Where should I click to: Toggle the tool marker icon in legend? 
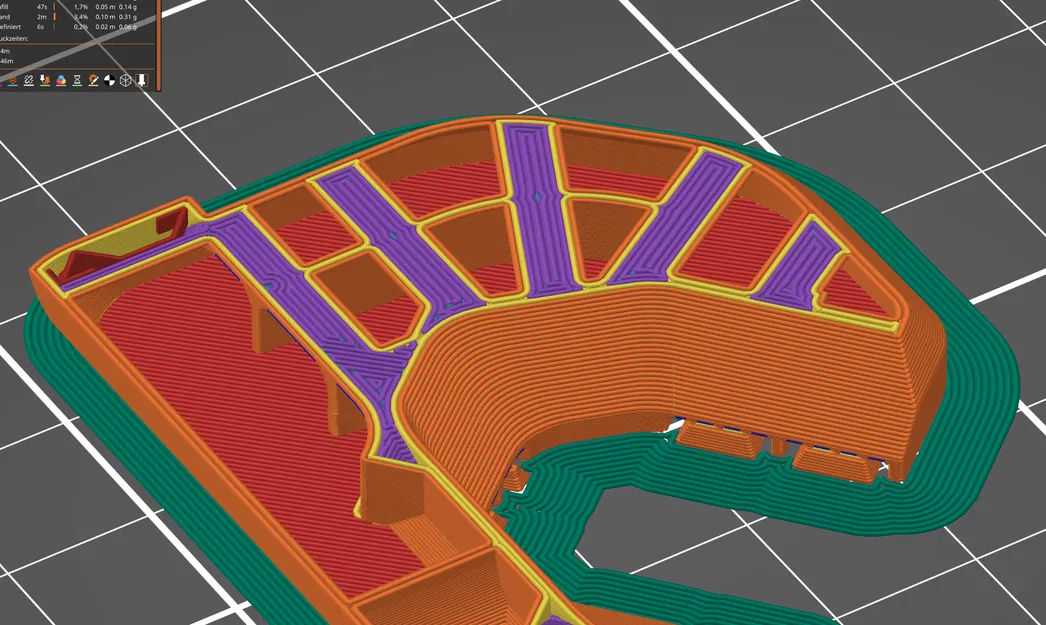141,80
